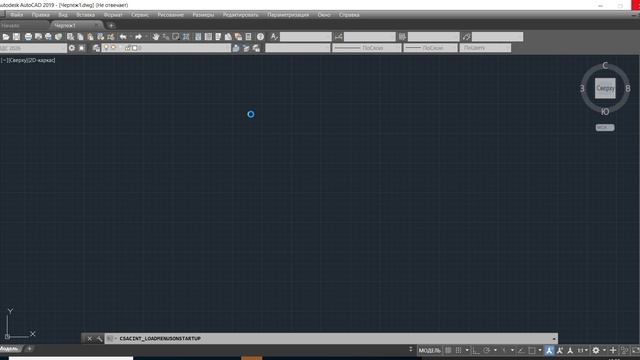
Task: Click the text style icon
Action: [x=274, y=37]
